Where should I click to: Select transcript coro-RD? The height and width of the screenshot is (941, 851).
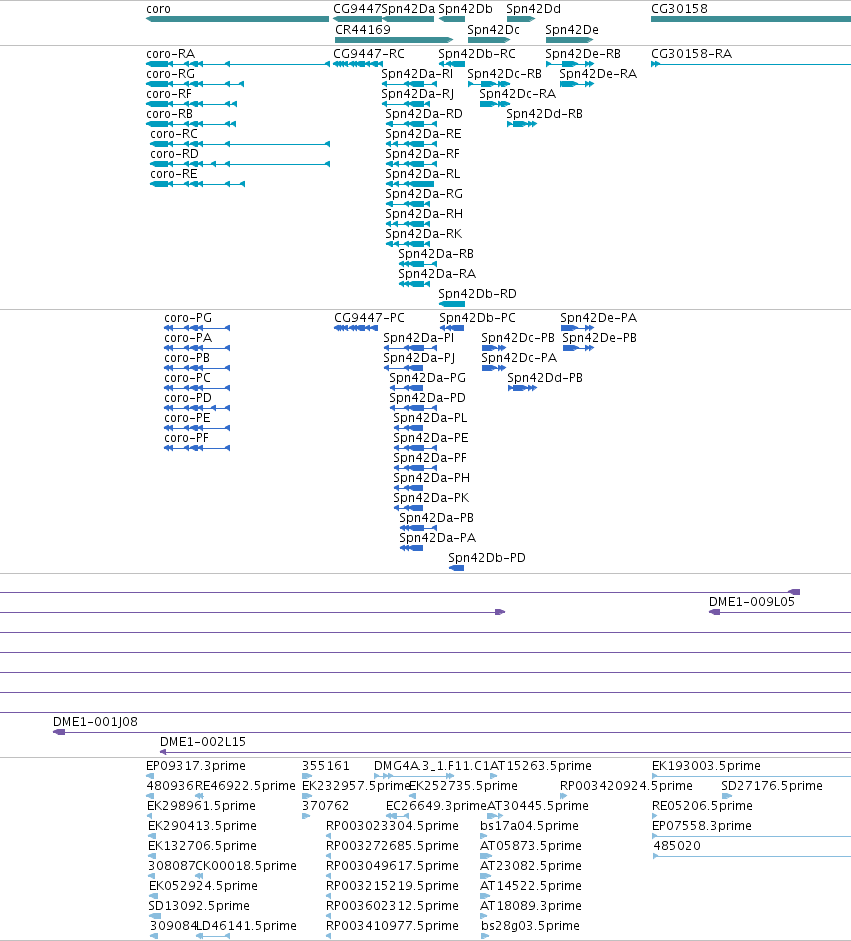coord(240,164)
